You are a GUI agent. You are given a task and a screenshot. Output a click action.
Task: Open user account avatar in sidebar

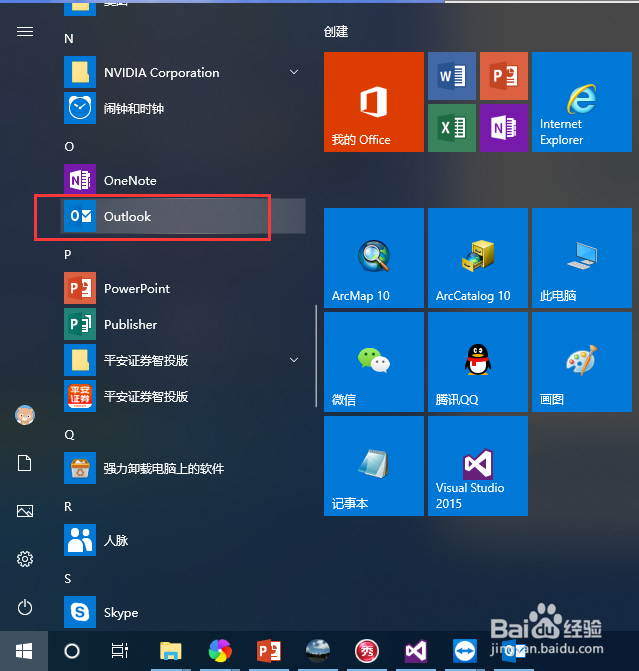pos(25,415)
